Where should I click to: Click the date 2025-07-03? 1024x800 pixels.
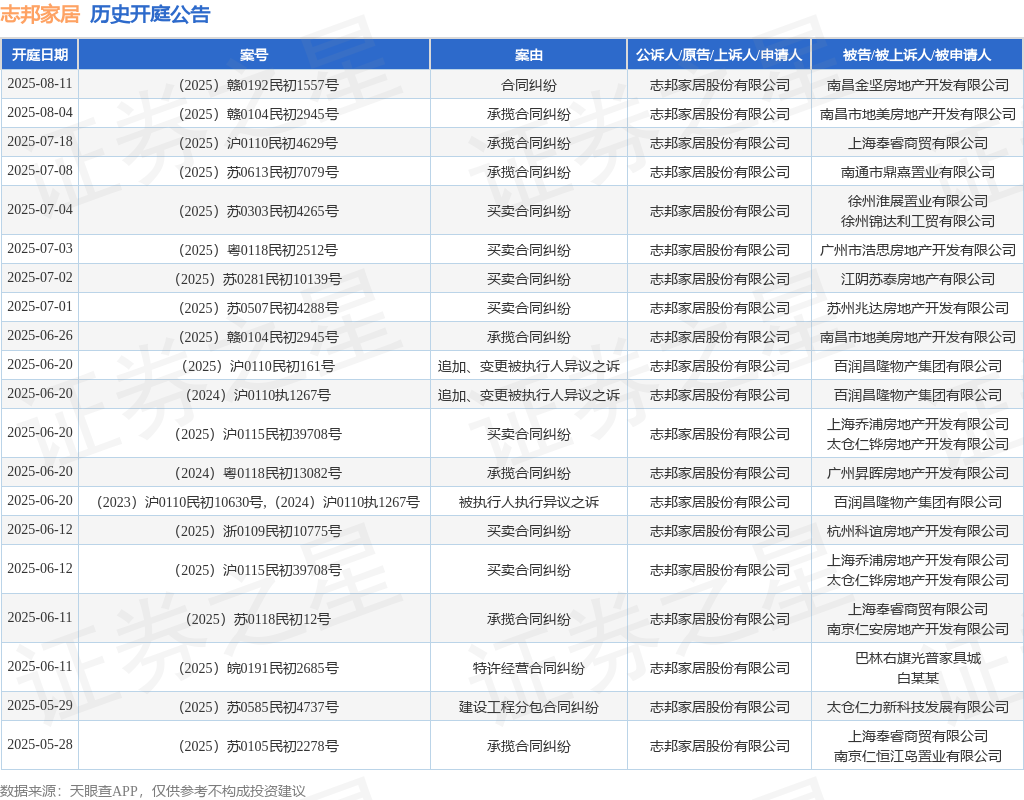[40, 249]
